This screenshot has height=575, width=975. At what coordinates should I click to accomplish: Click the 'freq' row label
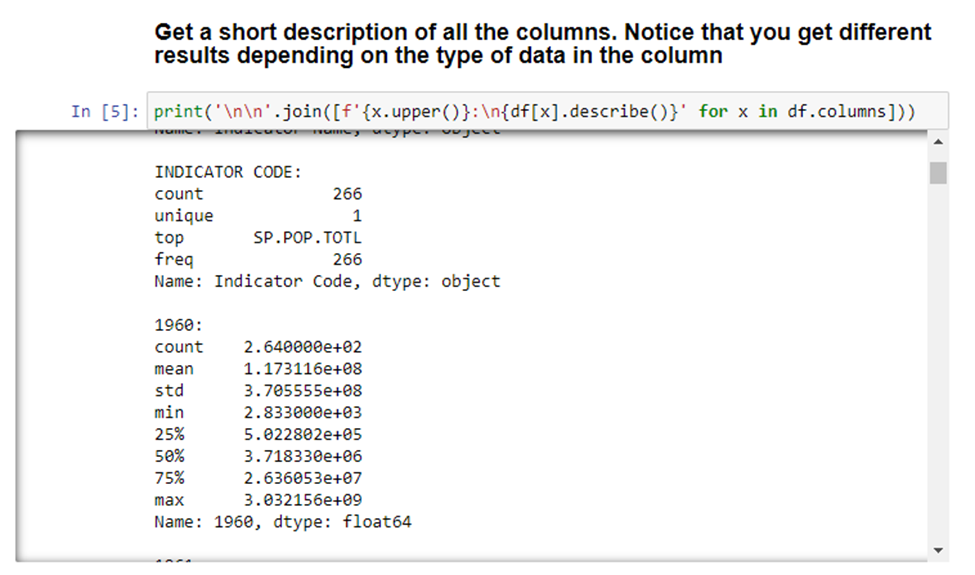point(174,260)
